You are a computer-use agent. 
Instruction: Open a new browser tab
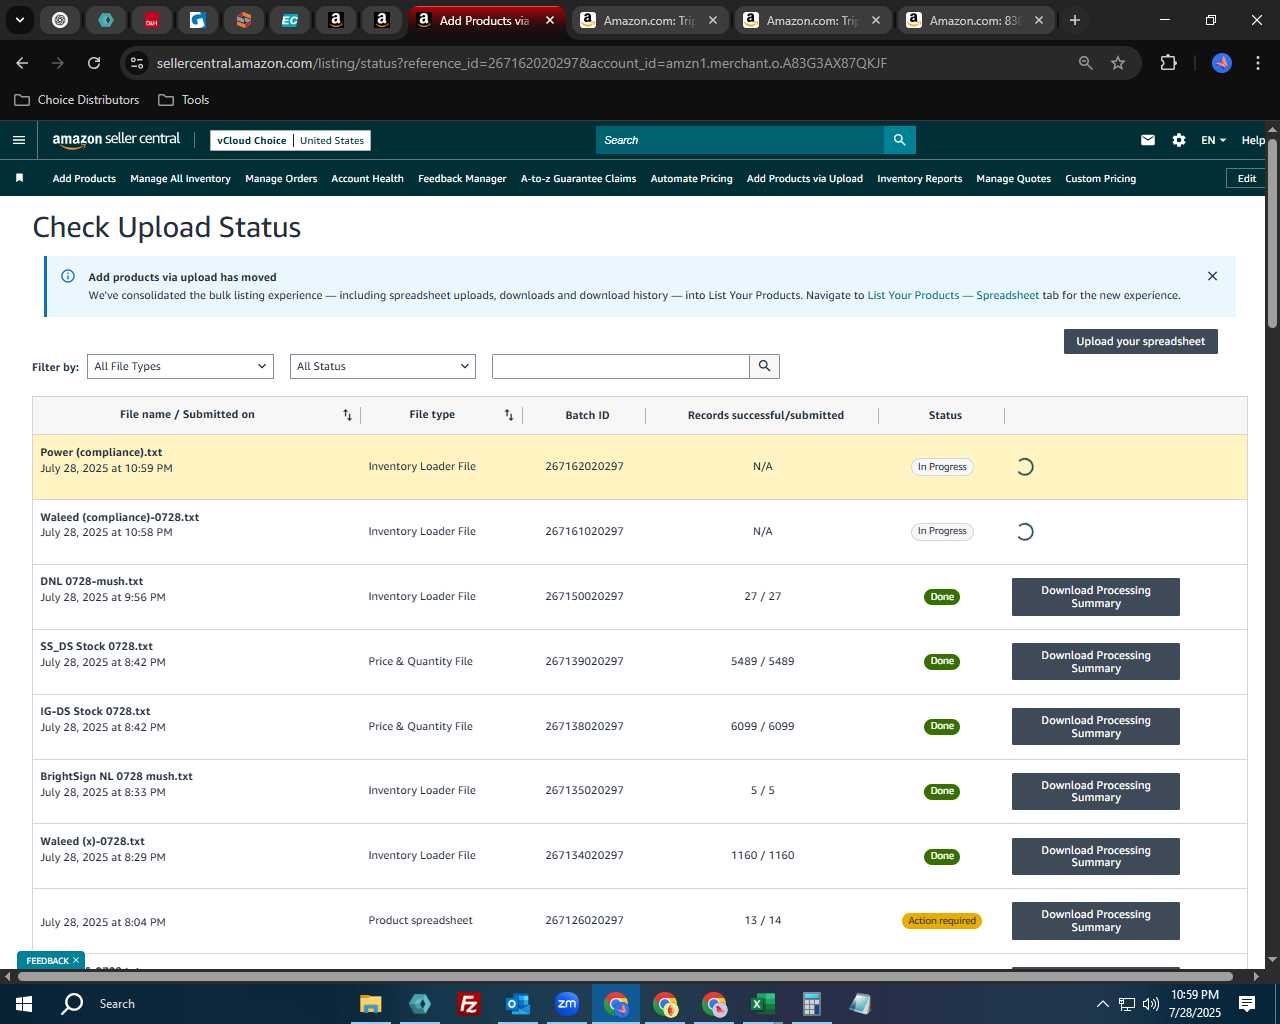[x=1075, y=20]
